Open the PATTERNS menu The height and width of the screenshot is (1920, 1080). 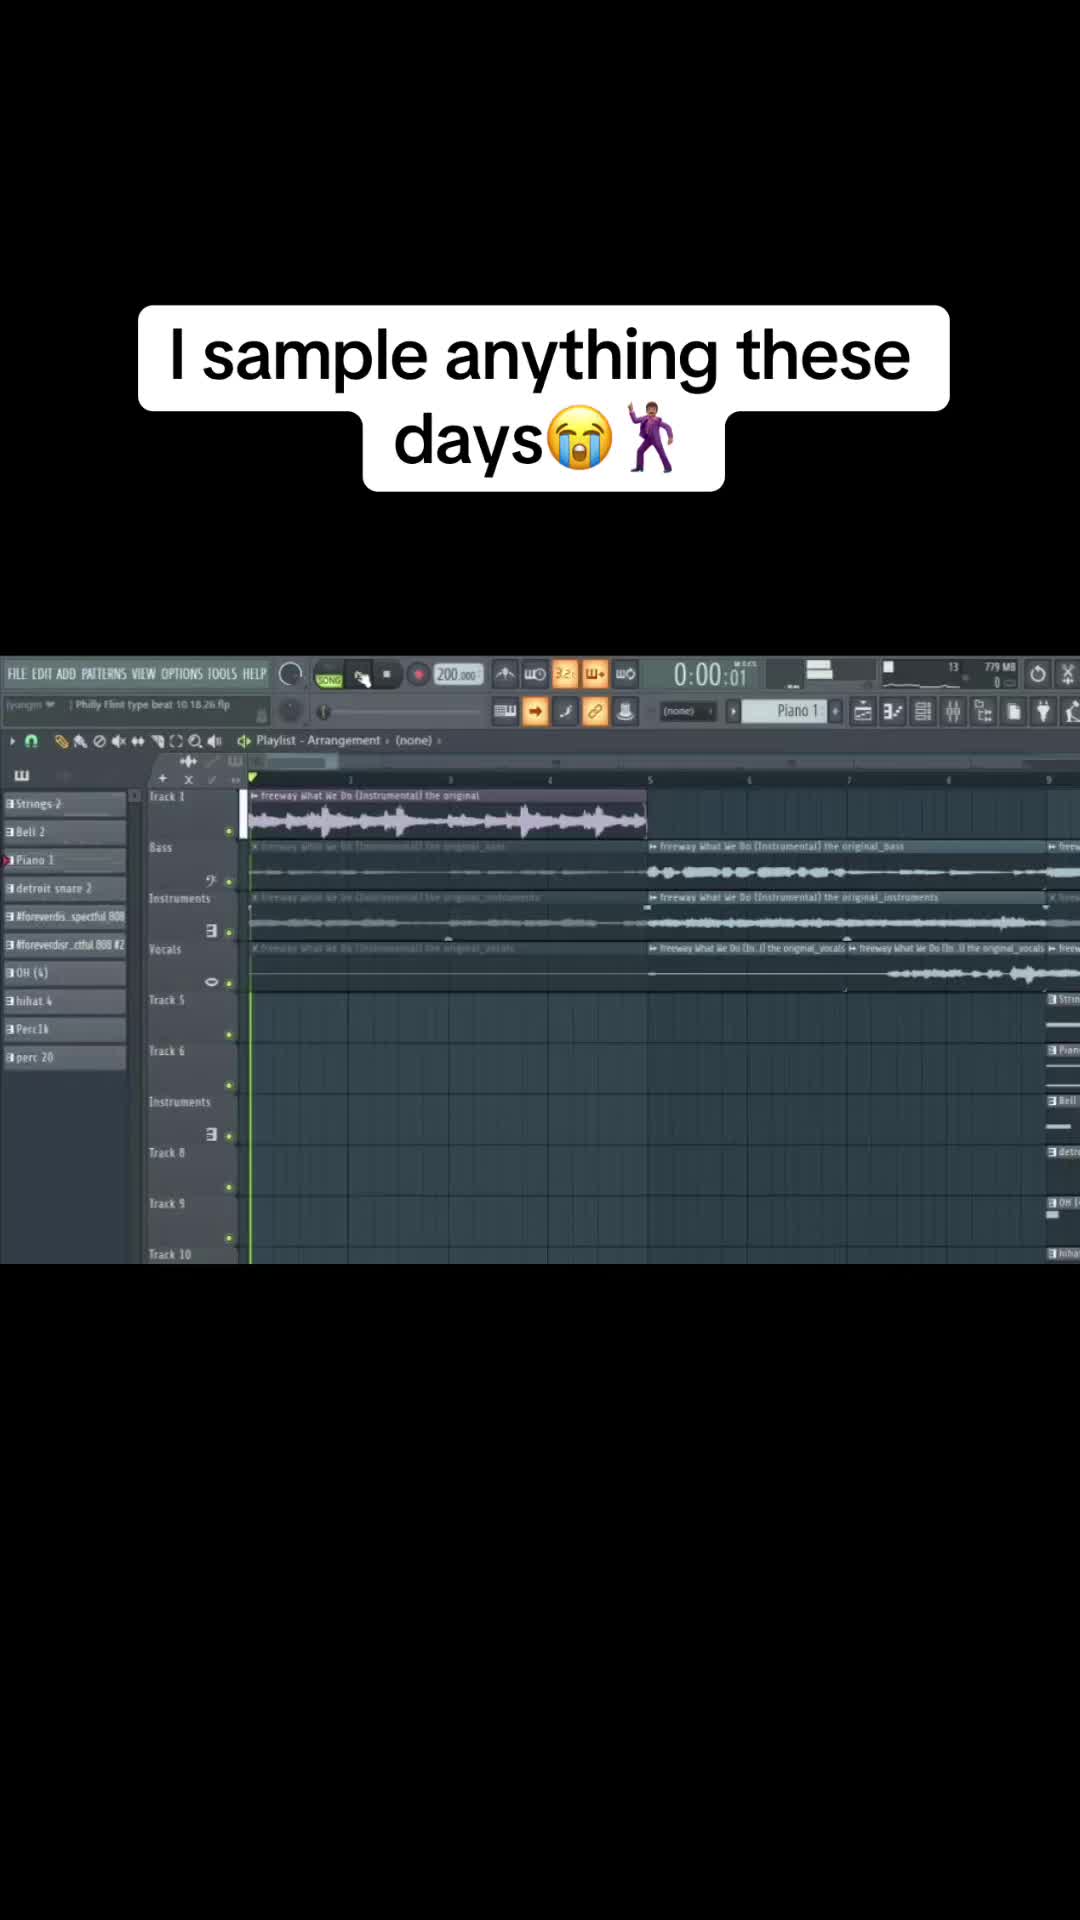104,674
